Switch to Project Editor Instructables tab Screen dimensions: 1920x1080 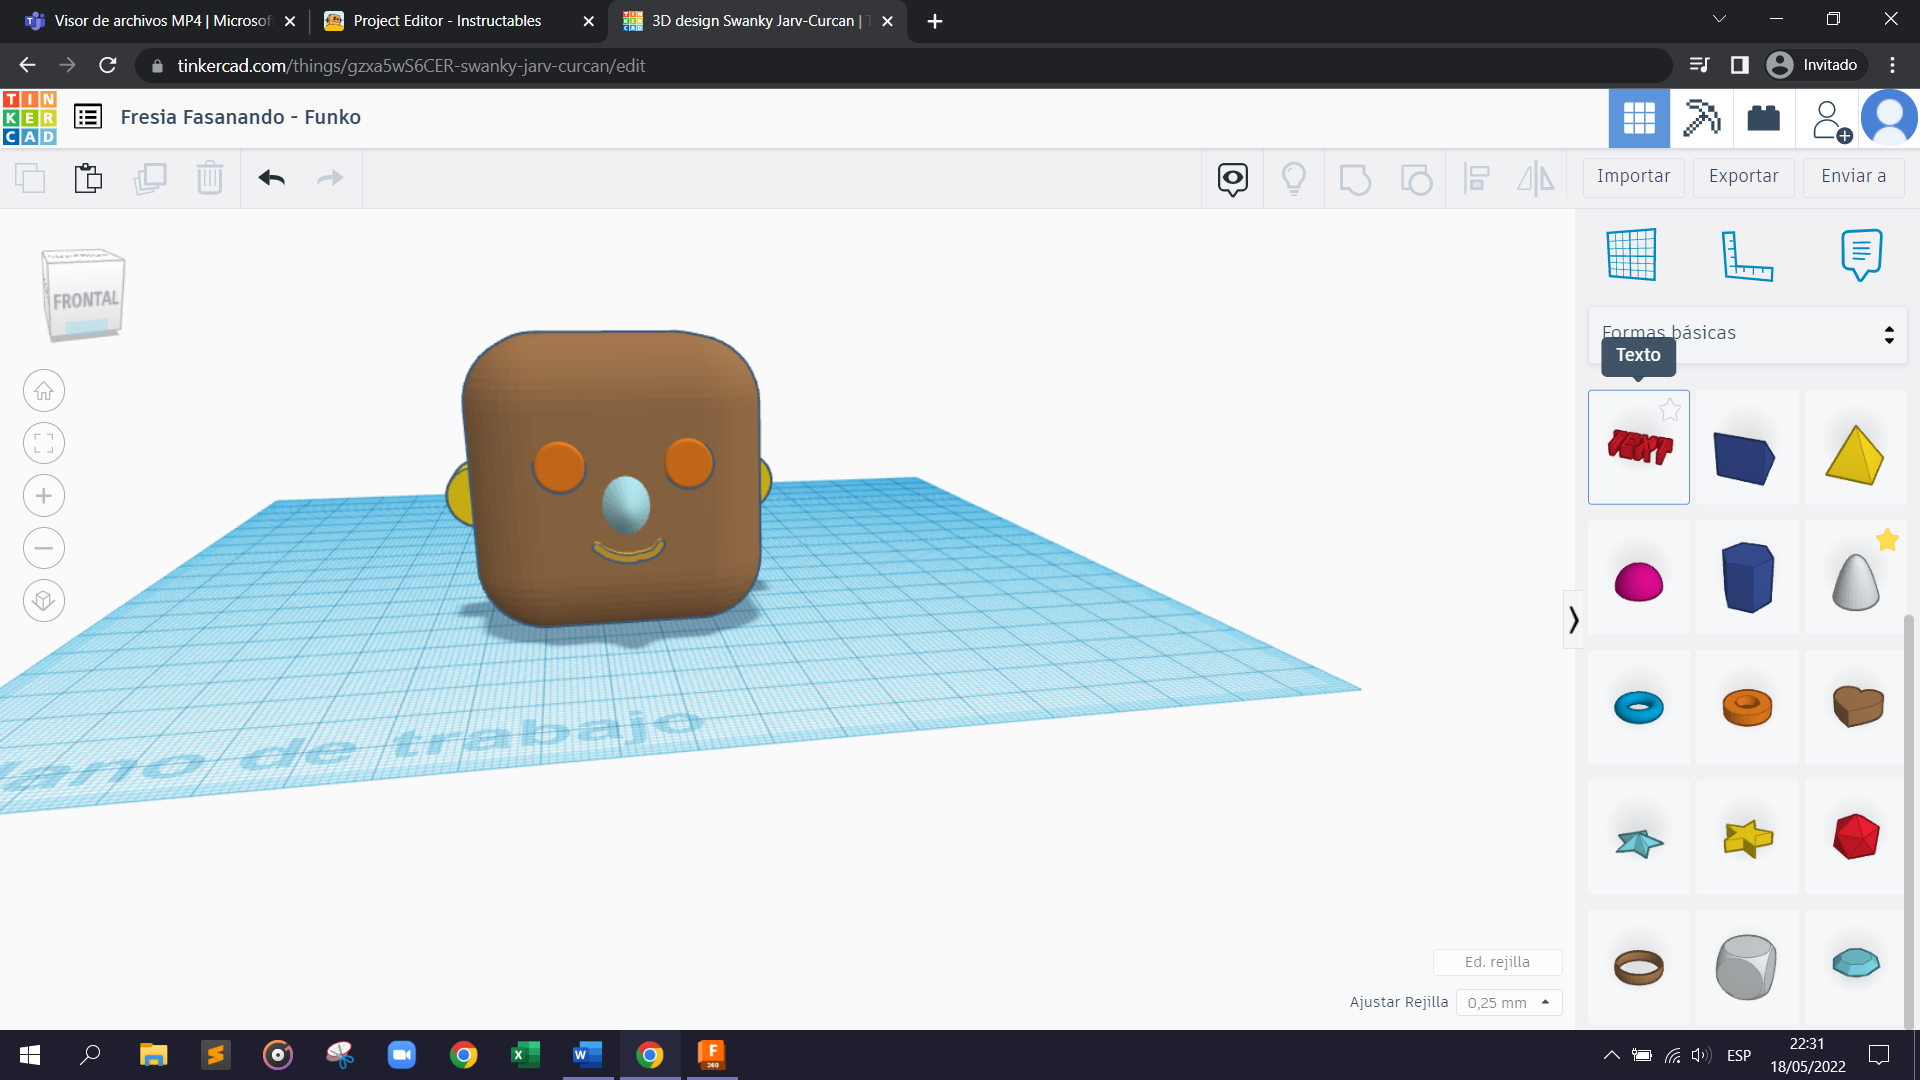447,21
